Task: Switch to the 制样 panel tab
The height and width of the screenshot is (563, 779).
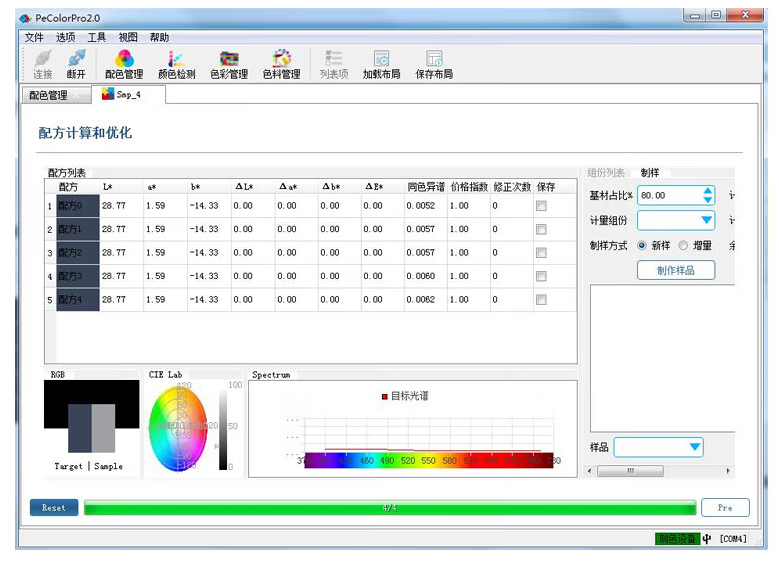Action: (x=649, y=173)
